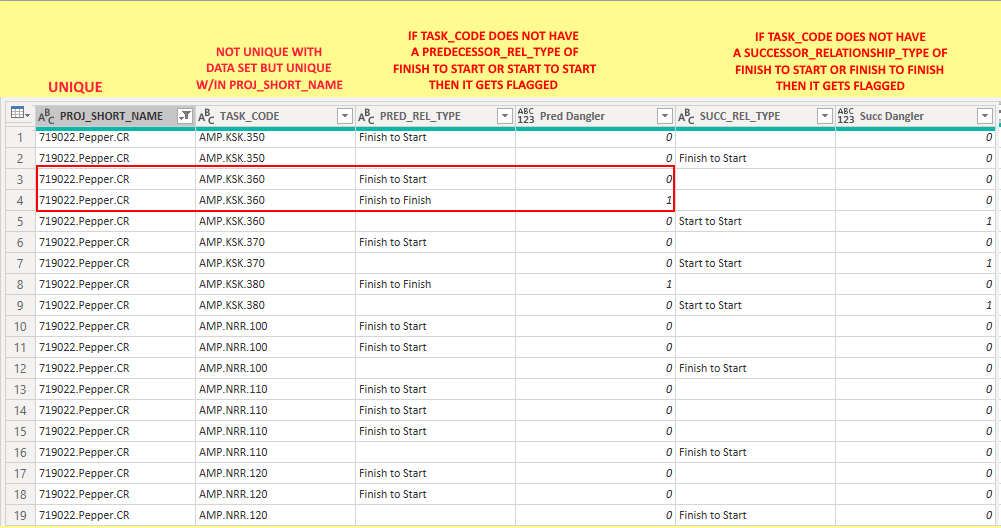1001x528 pixels.
Task: Click Finish to Start successor in row 2
Action: 712,158
